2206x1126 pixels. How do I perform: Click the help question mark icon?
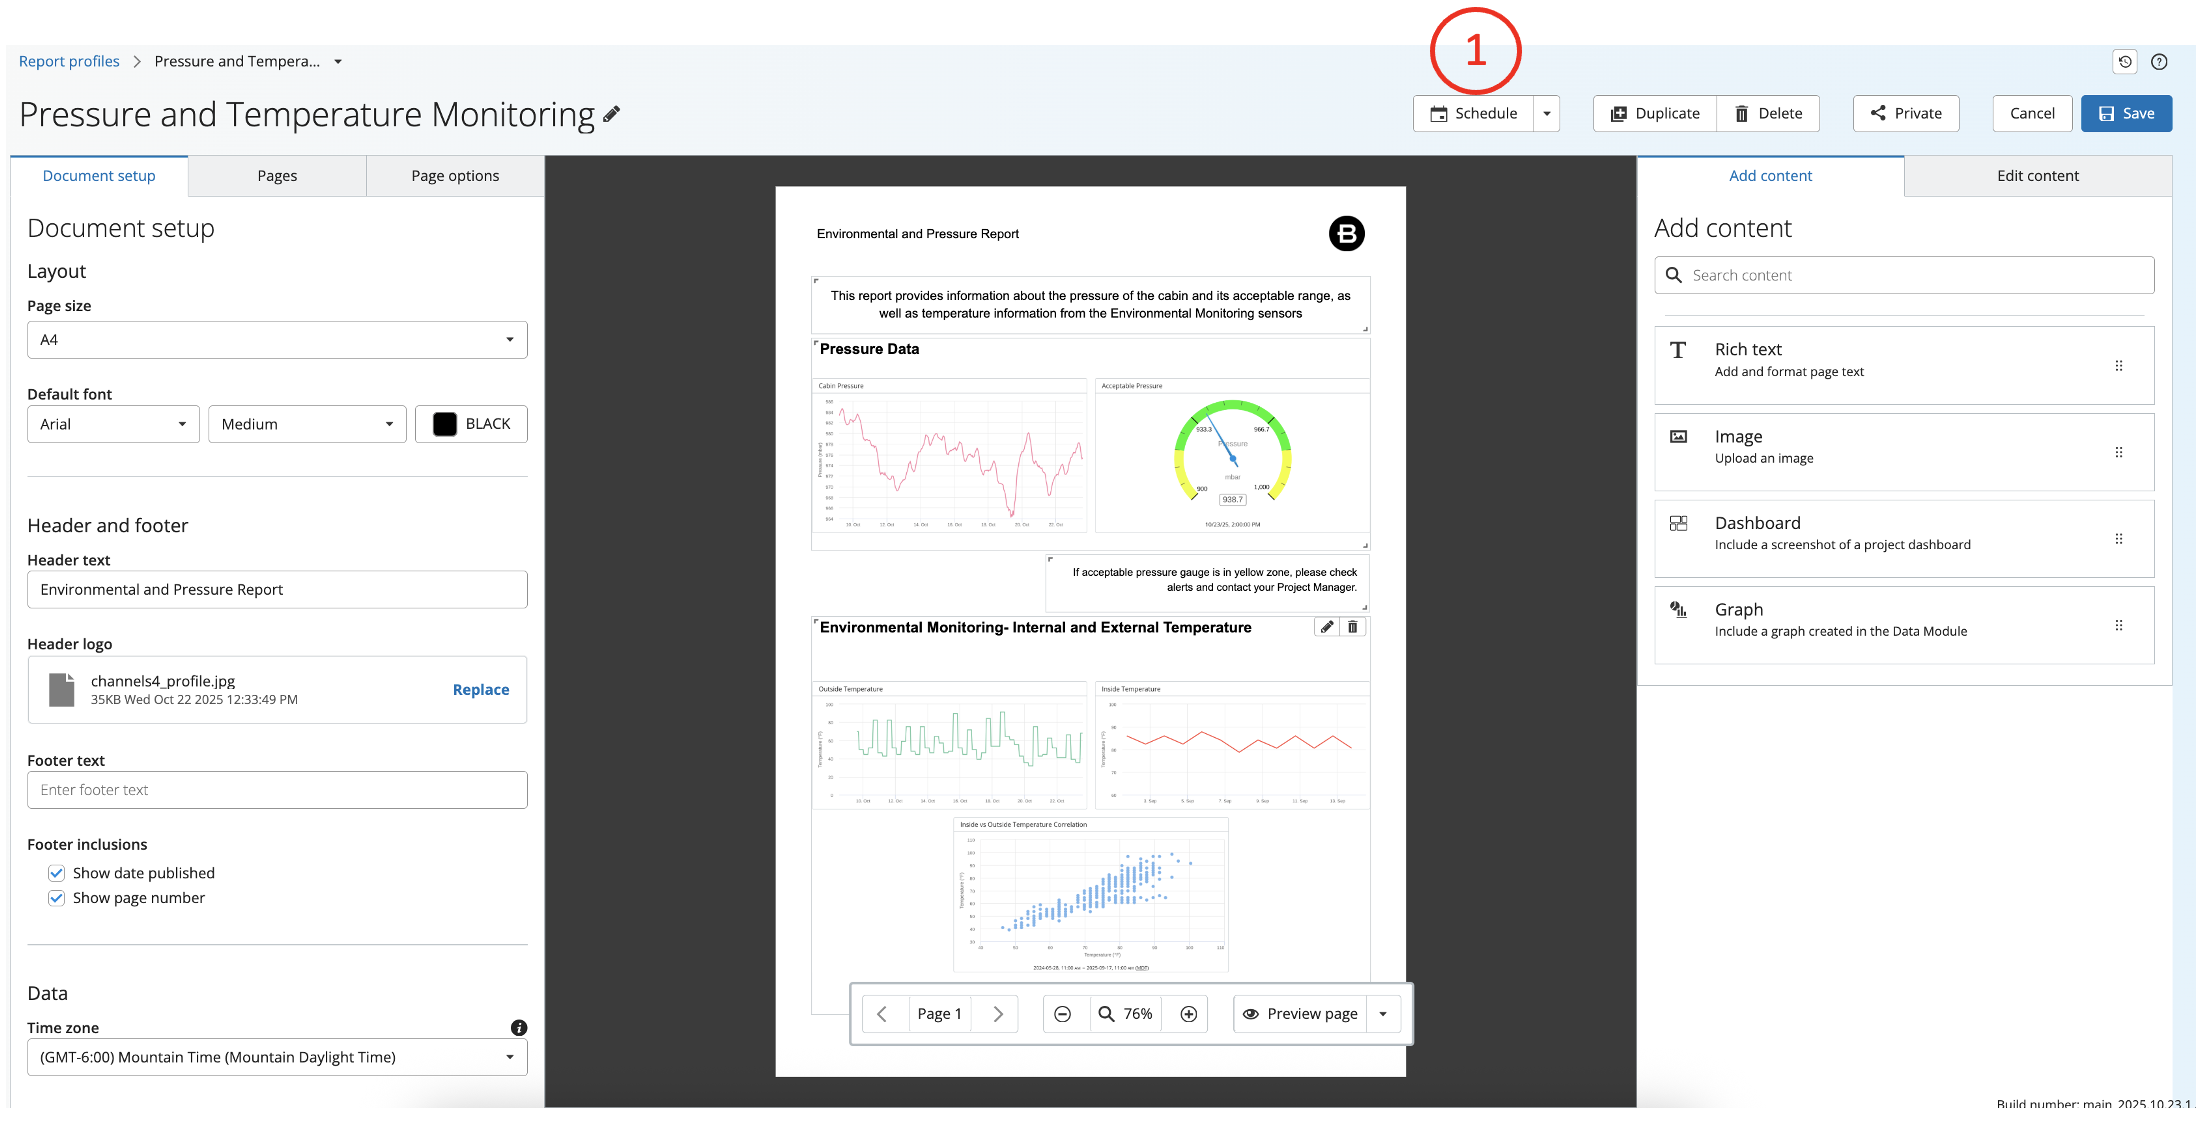pyautogui.click(x=2159, y=62)
